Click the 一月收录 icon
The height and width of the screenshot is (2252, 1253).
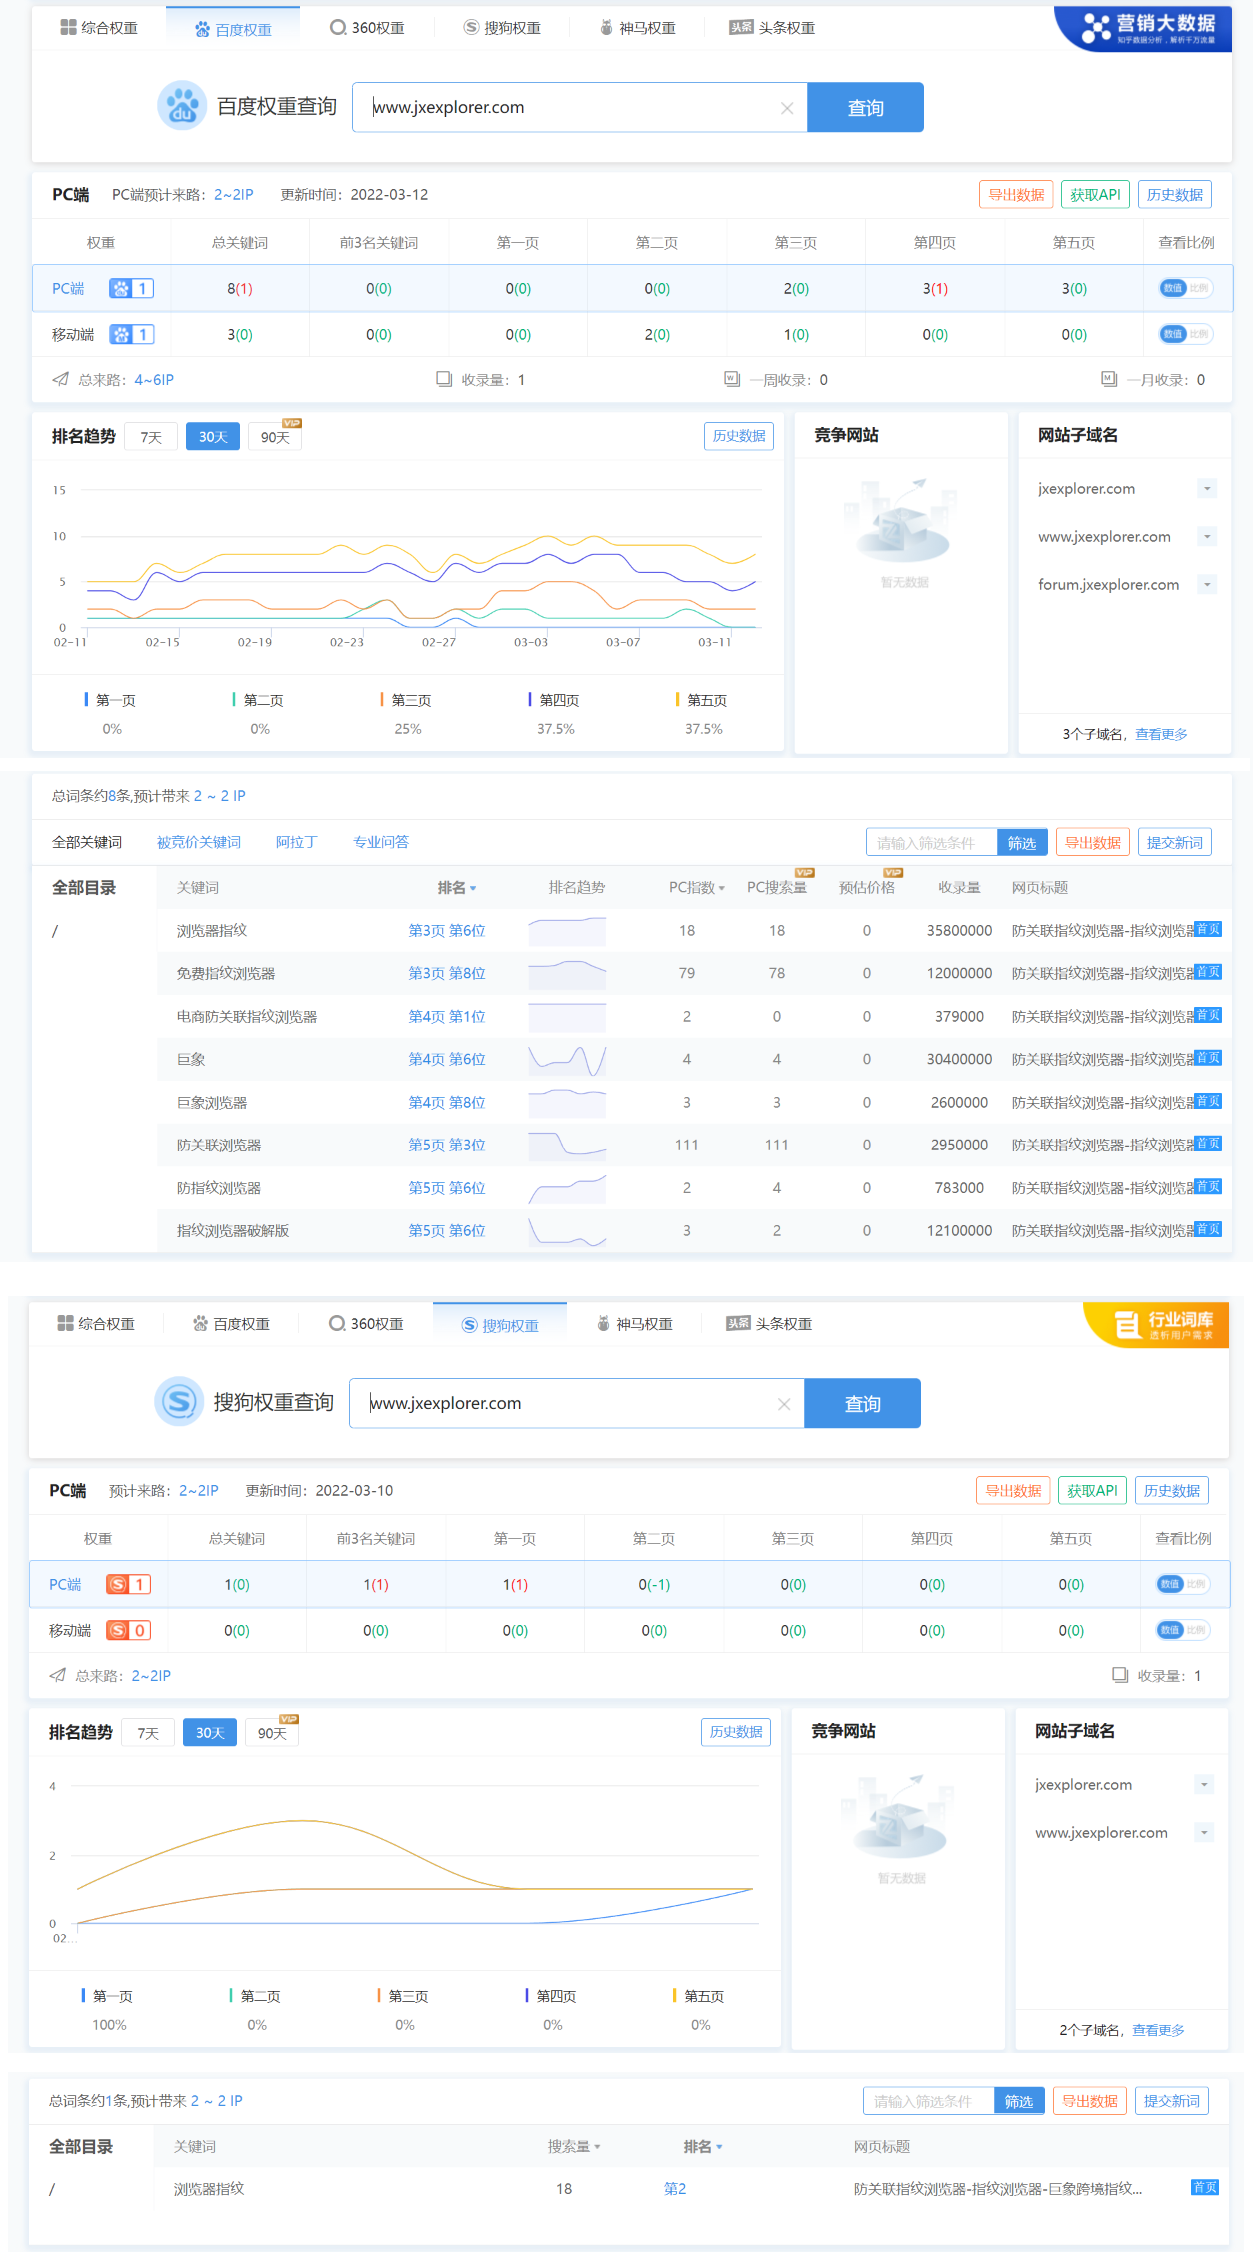pos(1108,380)
